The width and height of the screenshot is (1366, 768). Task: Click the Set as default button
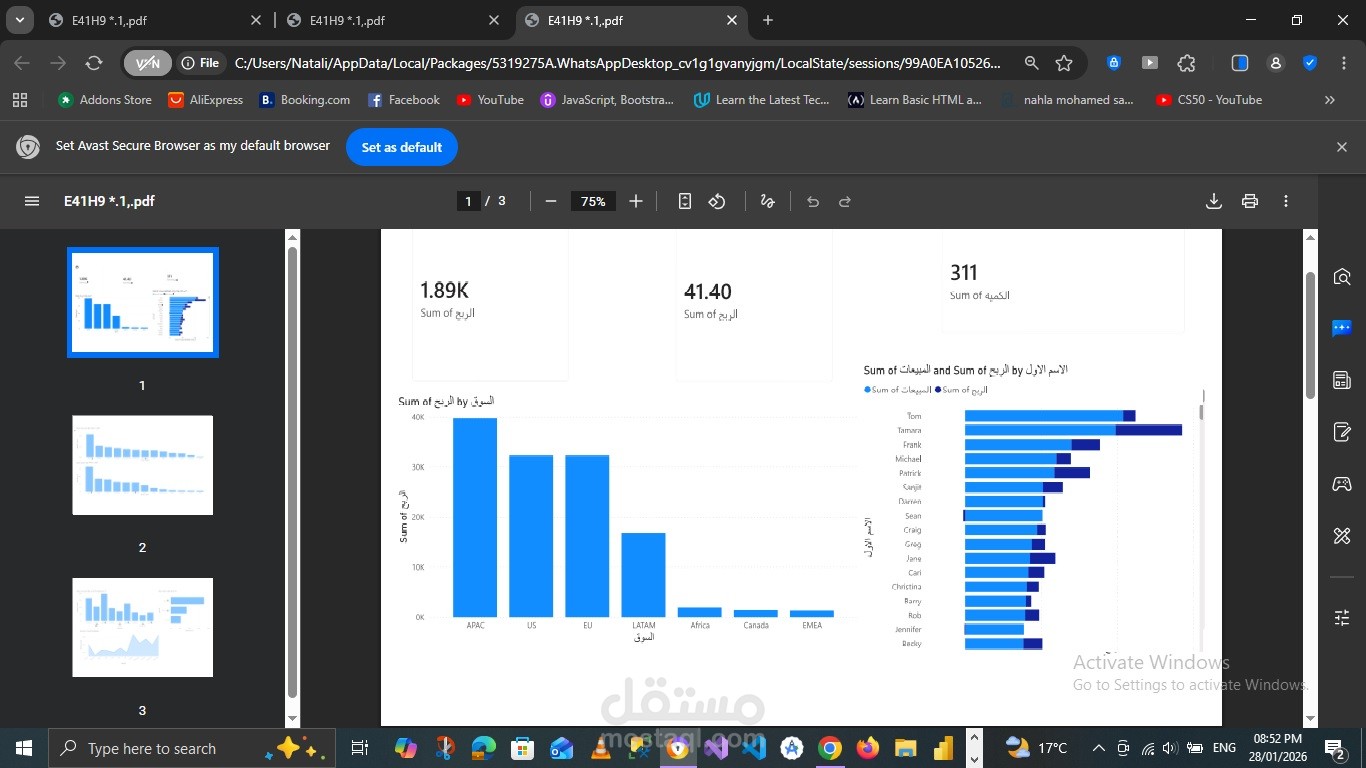click(401, 147)
